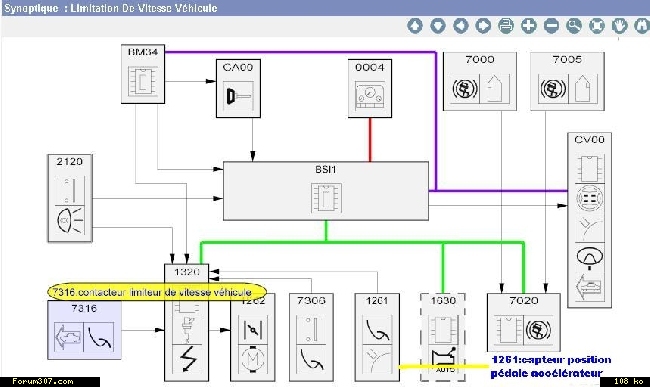Click the 7020 ABS control unit block
The height and width of the screenshot is (387, 650).
pos(524,322)
